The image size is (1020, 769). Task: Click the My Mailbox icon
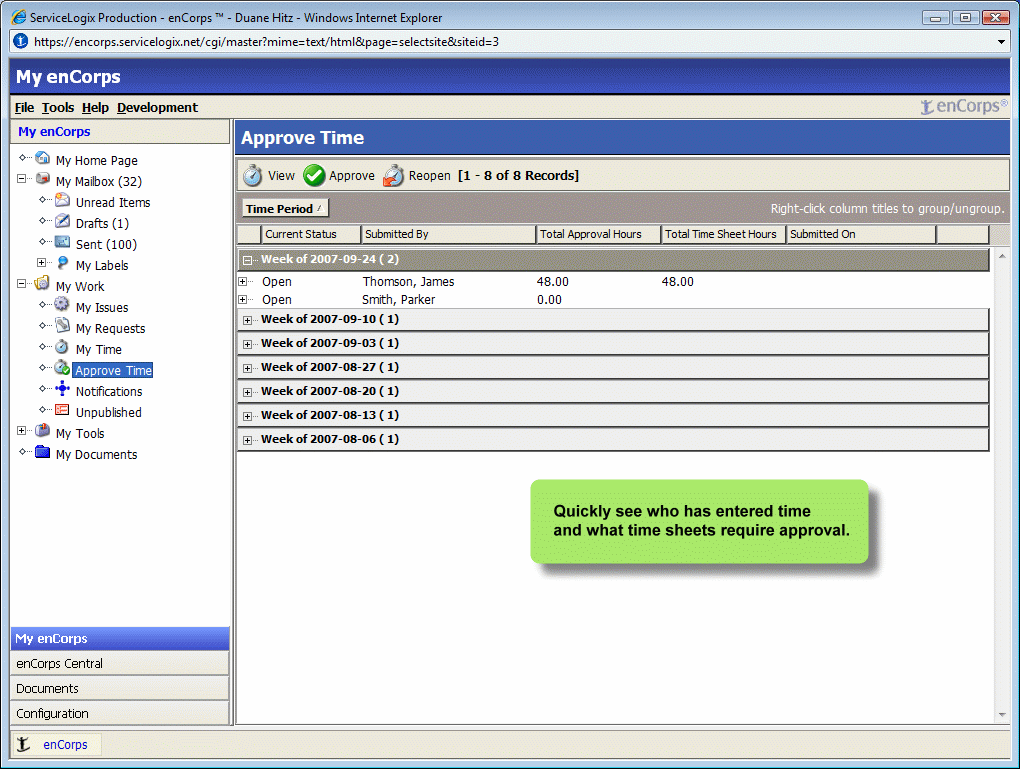pyautogui.click(x=43, y=179)
